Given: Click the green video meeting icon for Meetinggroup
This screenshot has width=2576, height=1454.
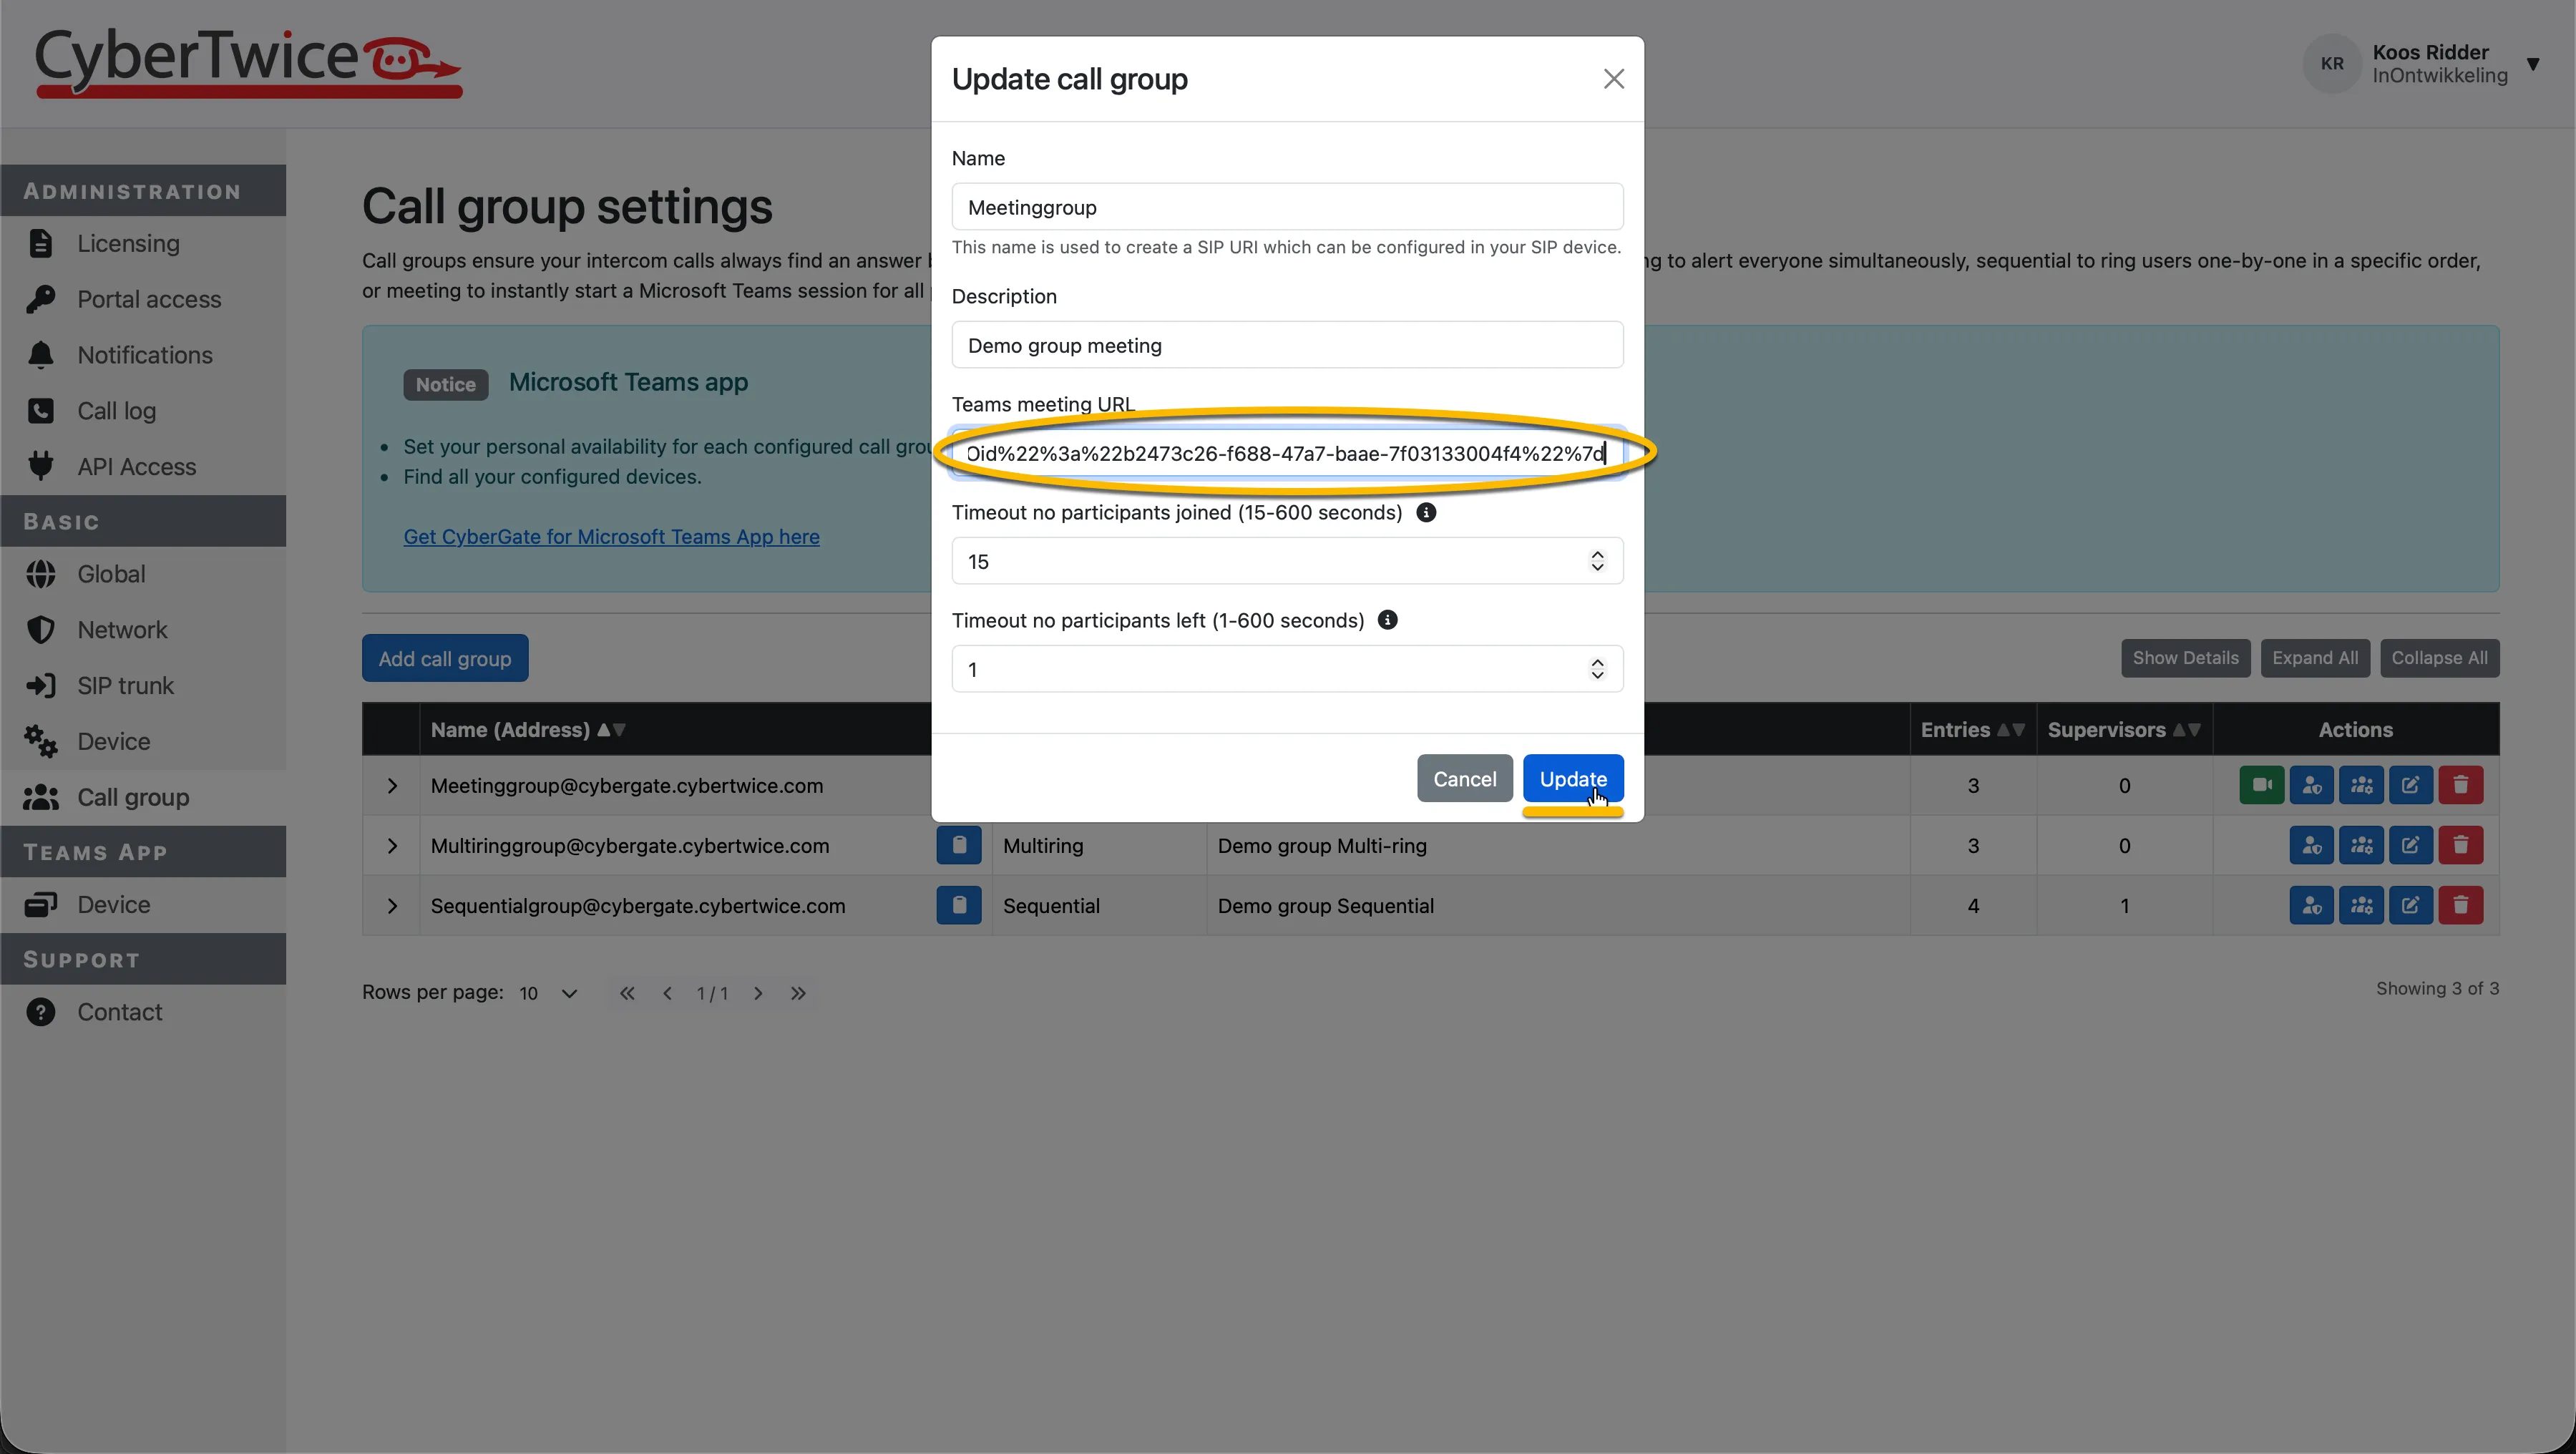Looking at the screenshot, I should [x=2261, y=785].
